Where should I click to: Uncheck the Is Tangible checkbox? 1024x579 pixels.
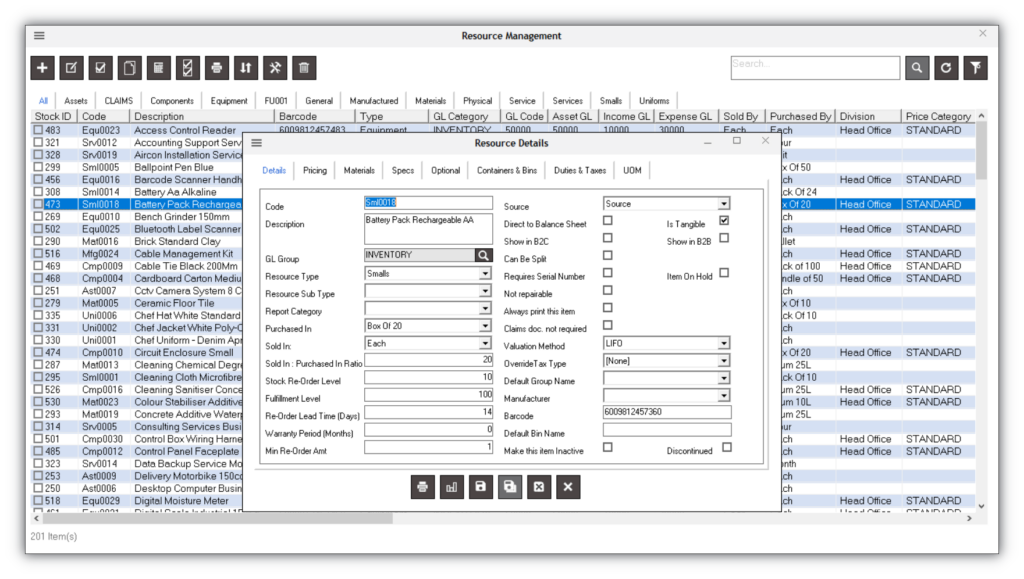(724, 221)
